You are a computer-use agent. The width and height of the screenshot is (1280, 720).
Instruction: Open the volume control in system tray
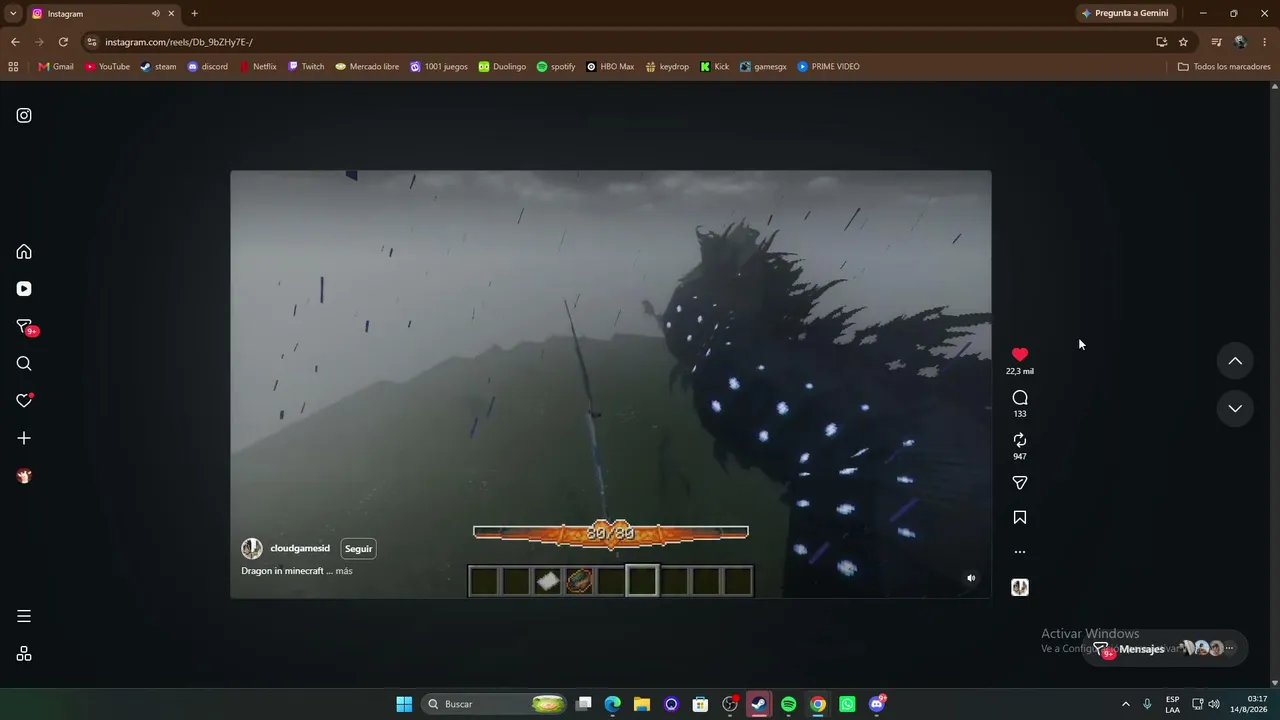coord(1214,704)
